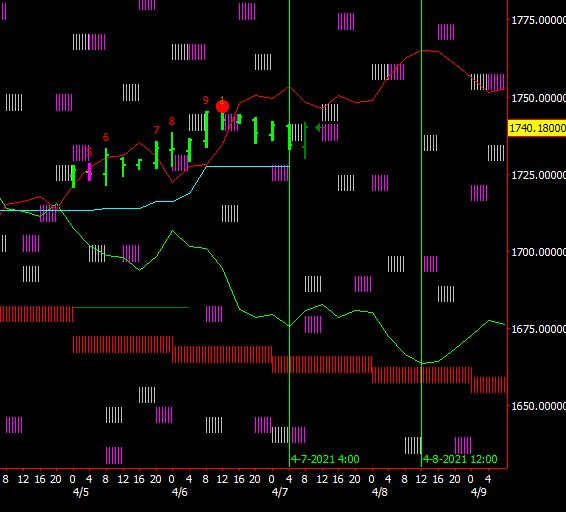Select the 1750.00 price axis label
566x513 pixels.
tap(539, 98)
